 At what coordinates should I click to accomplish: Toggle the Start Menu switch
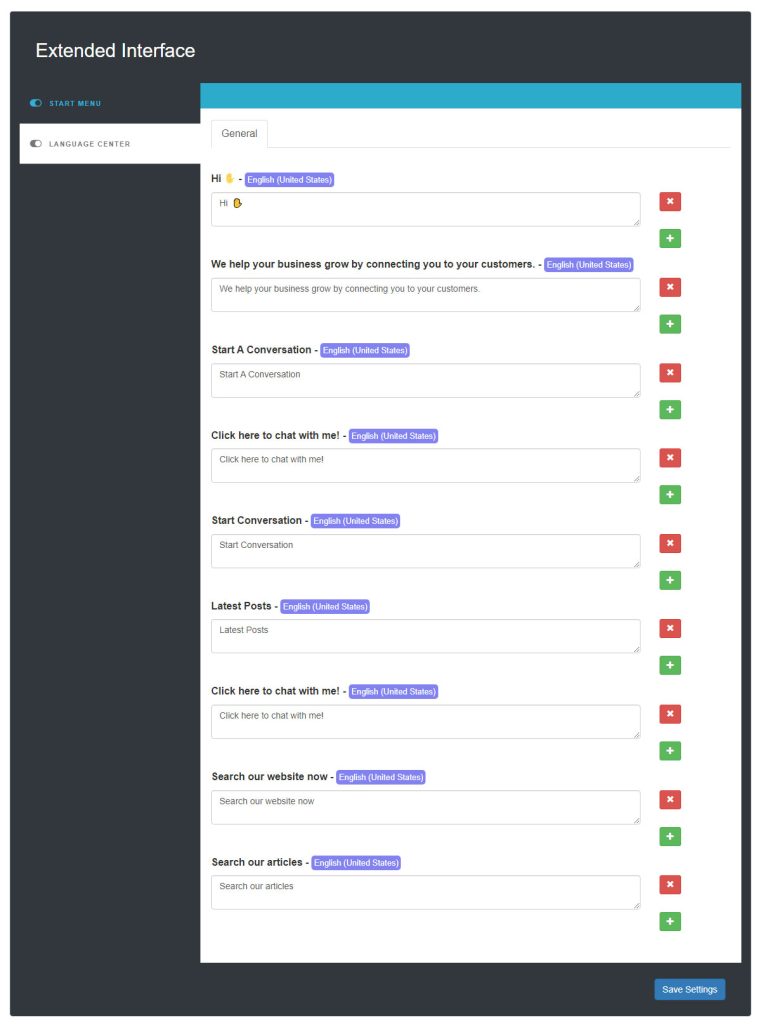click(35, 103)
